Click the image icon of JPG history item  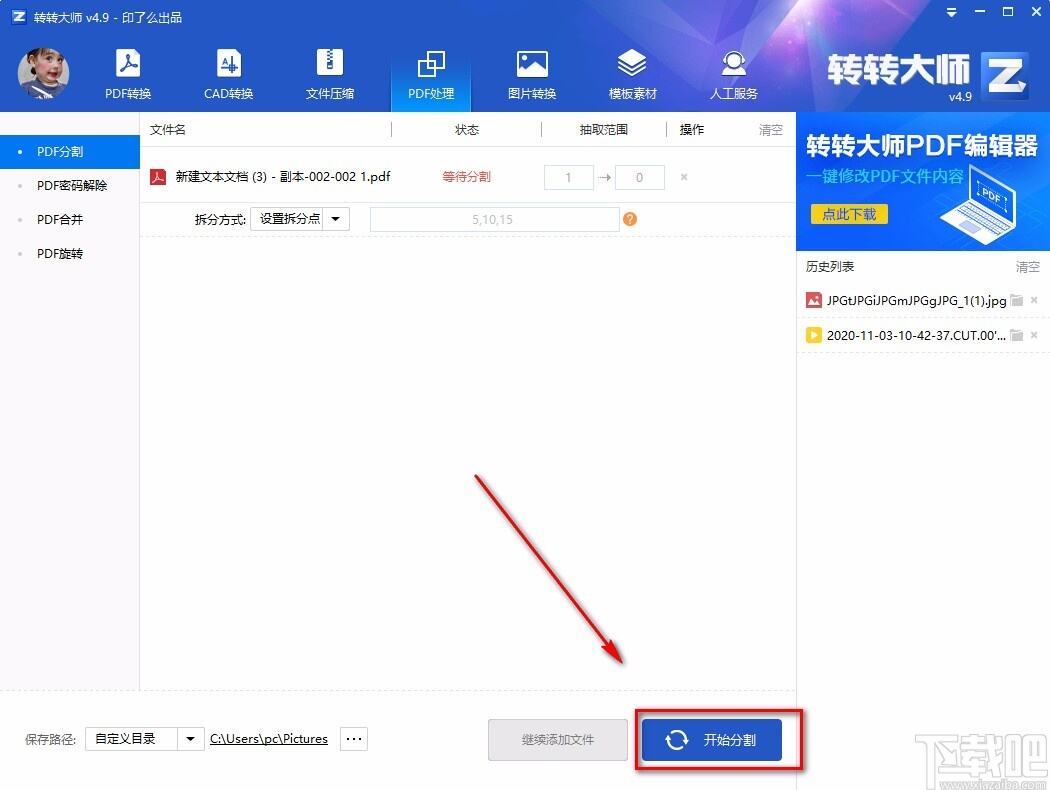(814, 300)
